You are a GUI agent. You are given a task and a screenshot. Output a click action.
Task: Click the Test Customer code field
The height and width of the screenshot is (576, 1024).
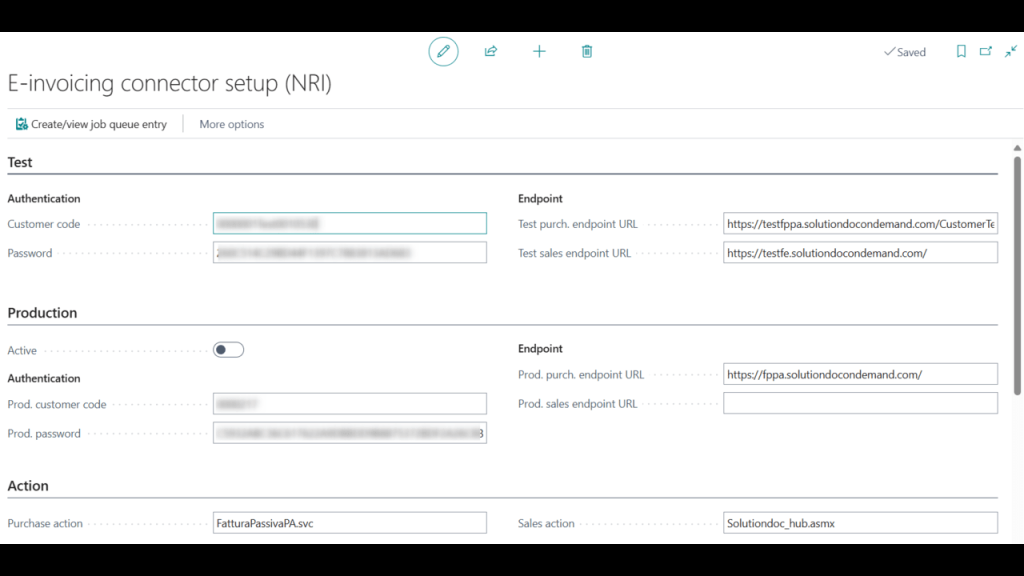click(x=350, y=224)
